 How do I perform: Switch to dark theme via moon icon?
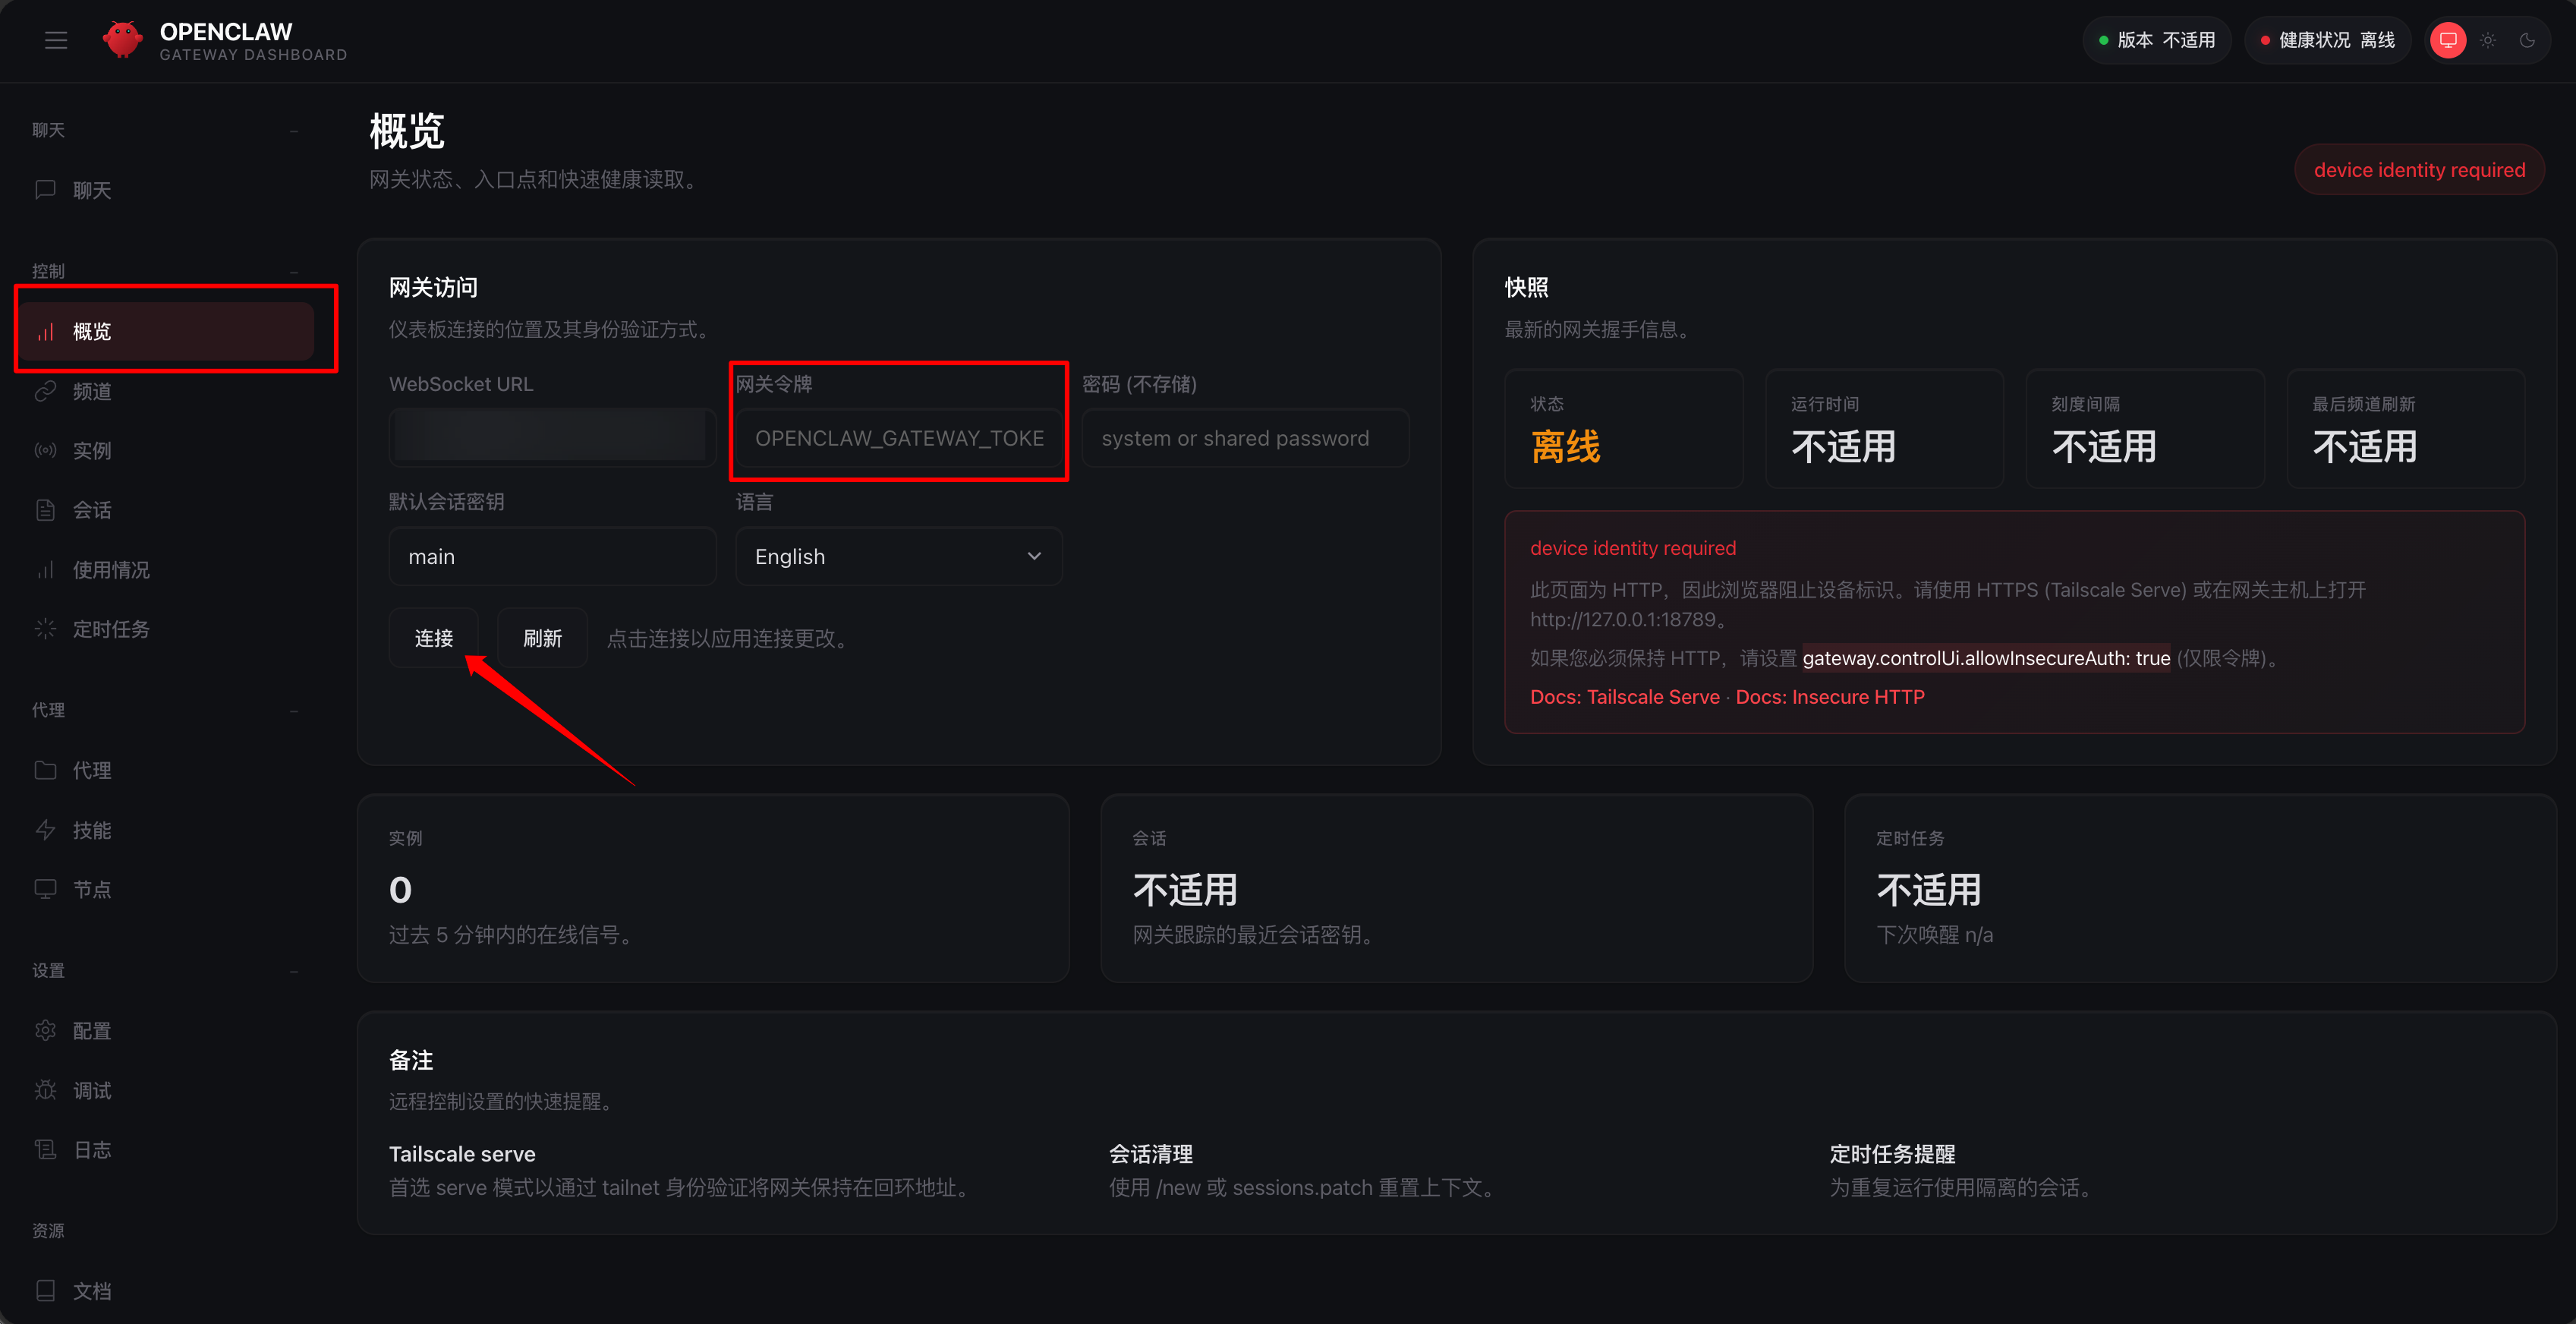pyautogui.click(x=2529, y=40)
